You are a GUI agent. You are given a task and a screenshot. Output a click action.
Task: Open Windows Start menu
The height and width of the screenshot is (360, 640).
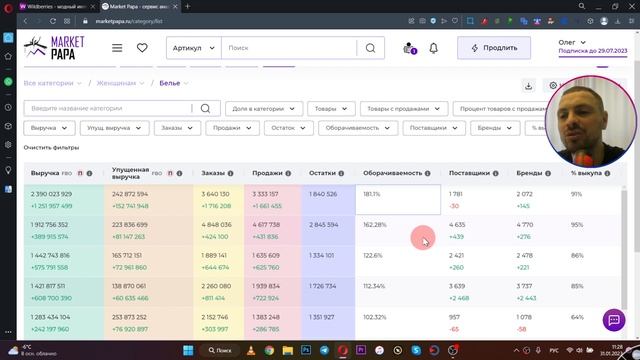(188, 350)
